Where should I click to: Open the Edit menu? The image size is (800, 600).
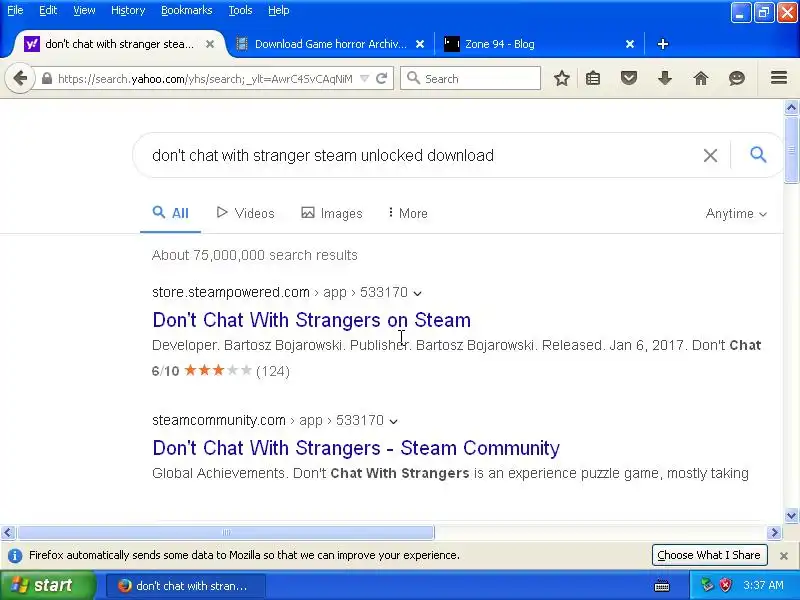tap(48, 10)
